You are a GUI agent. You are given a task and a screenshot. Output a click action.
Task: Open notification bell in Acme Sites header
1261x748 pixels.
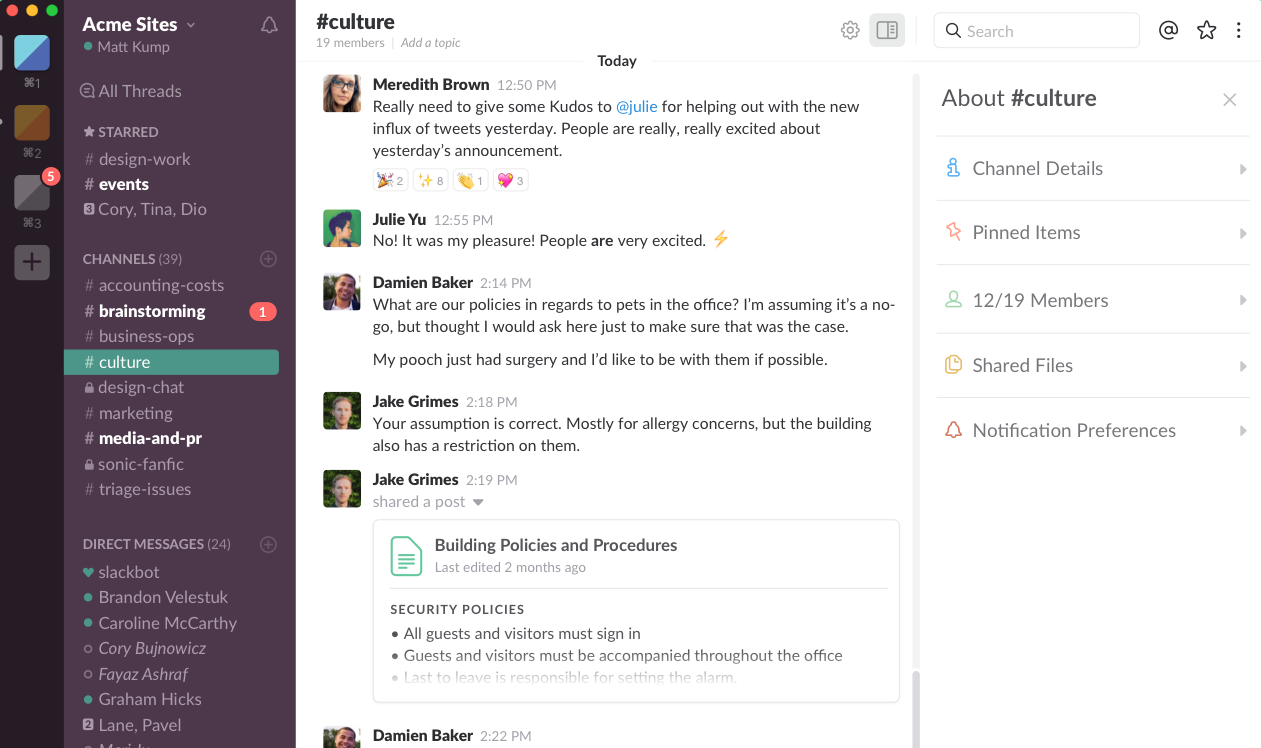pyautogui.click(x=269, y=25)
